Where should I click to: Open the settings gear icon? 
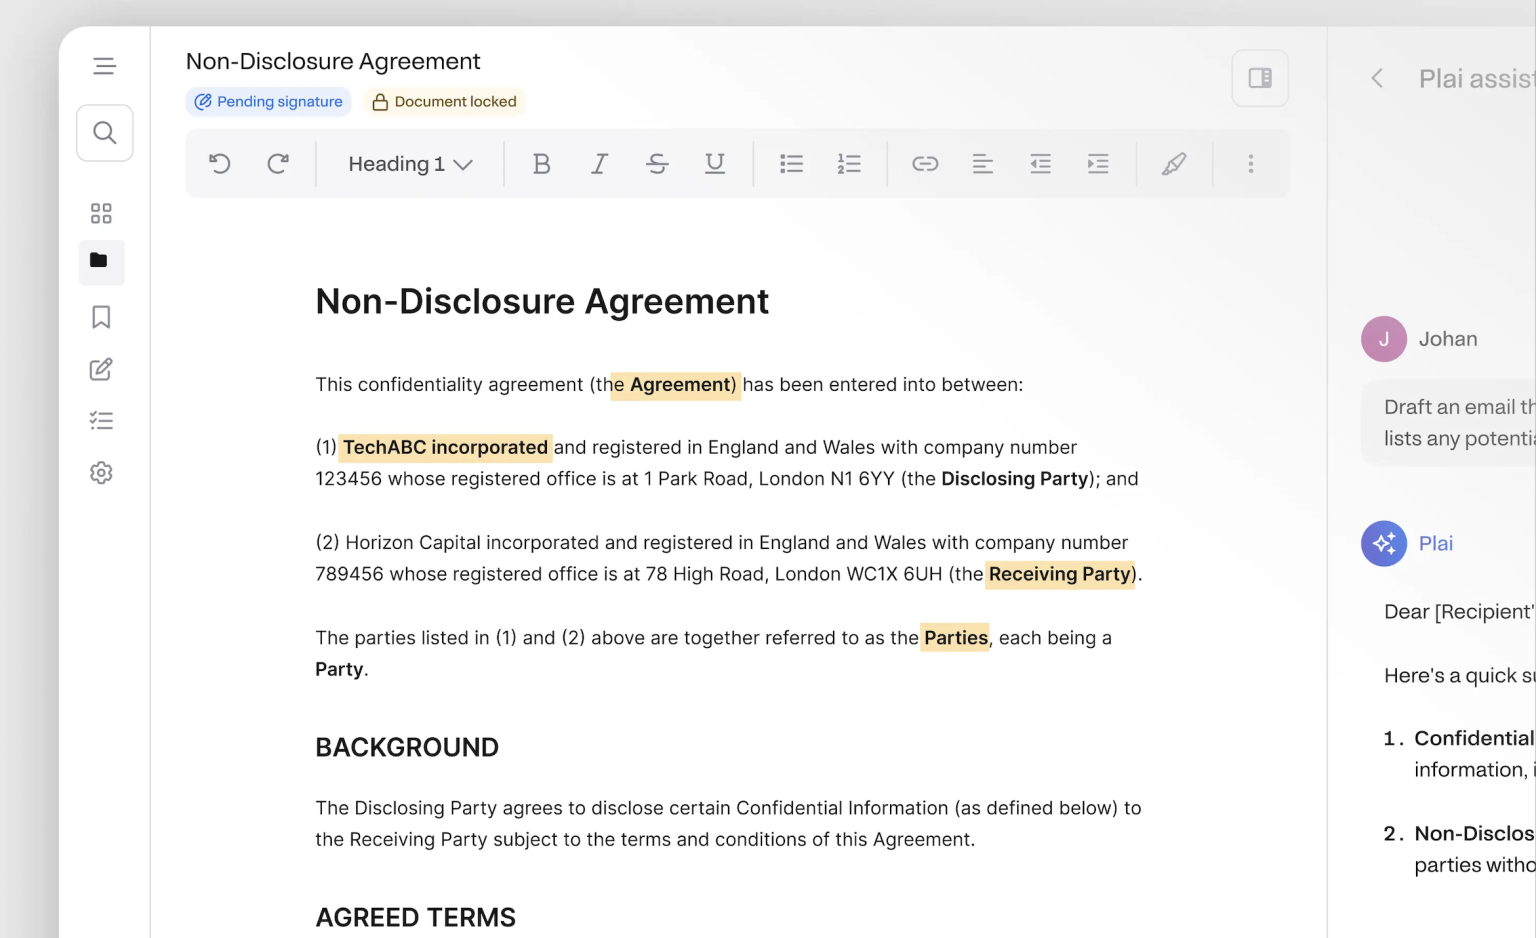pyautogui.click(x=101, y=473)
